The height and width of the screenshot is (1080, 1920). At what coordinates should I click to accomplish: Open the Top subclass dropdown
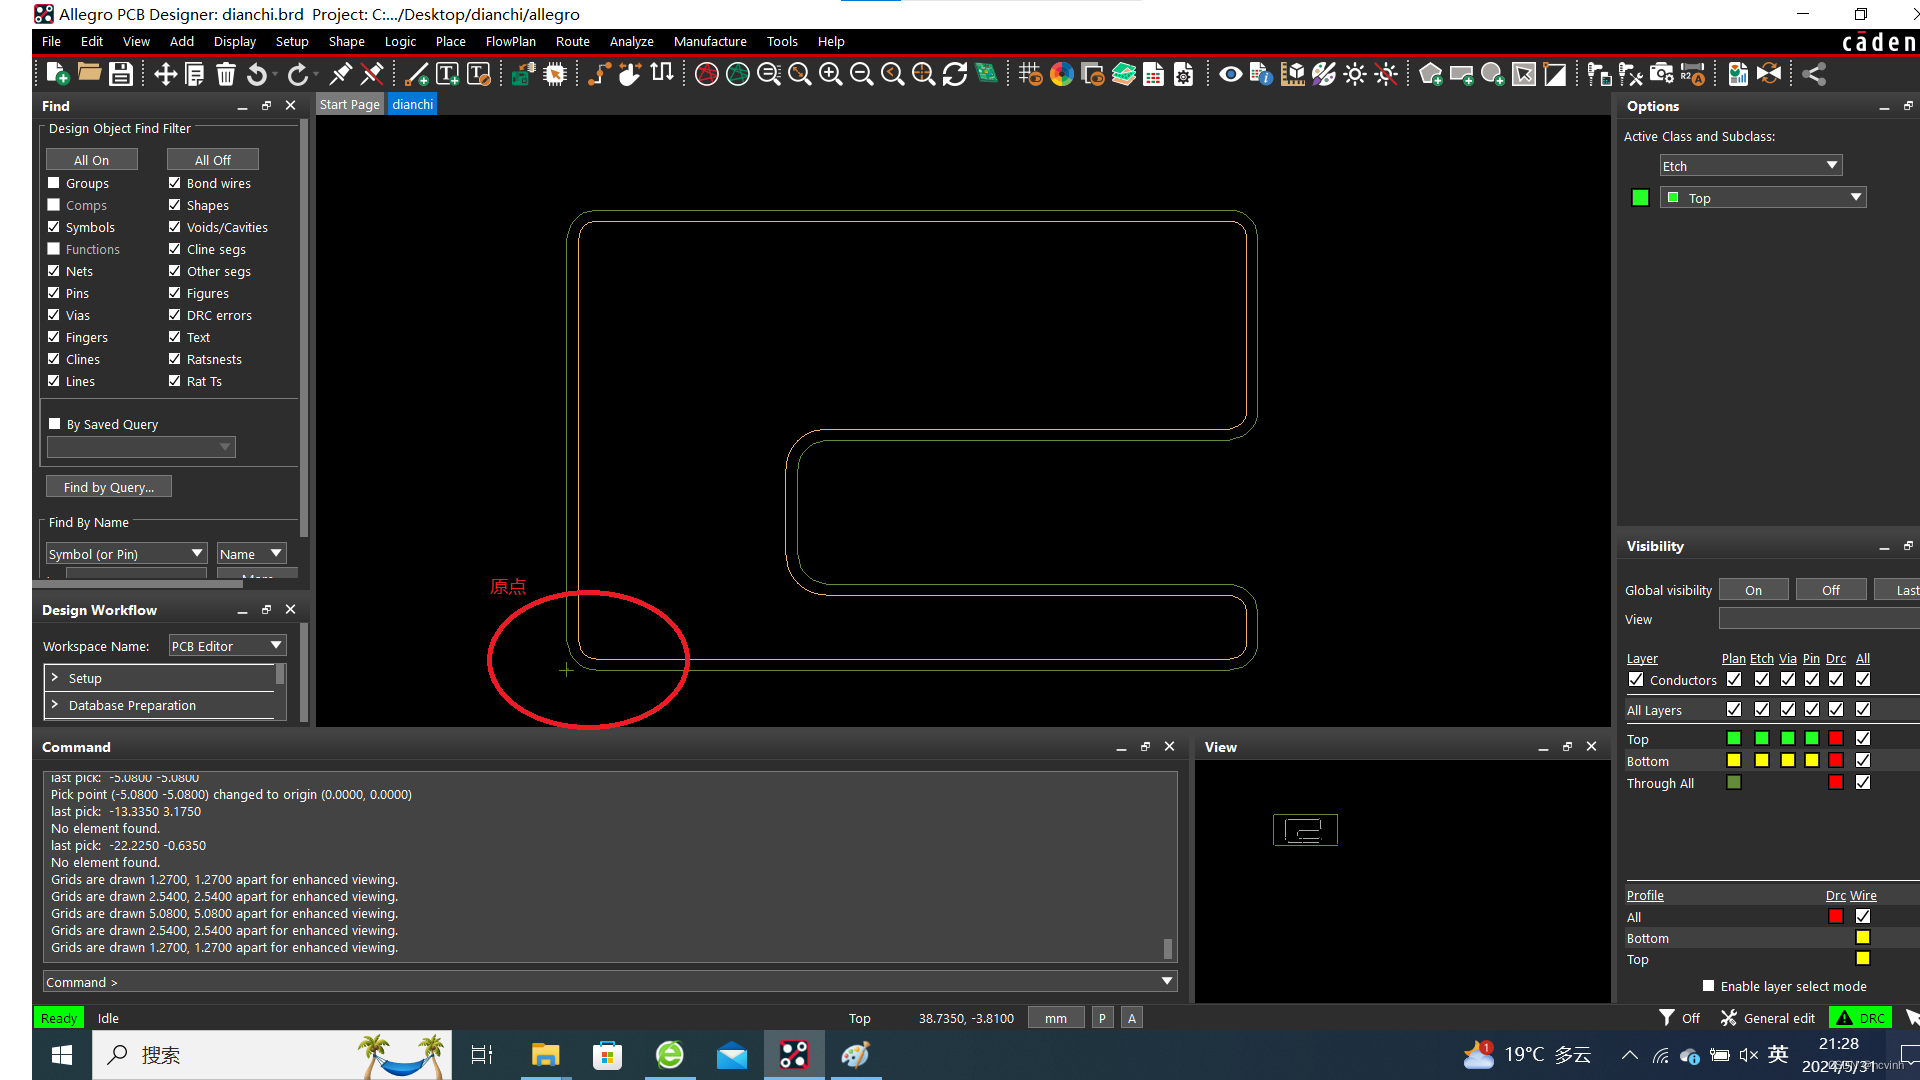point(1763,198)
